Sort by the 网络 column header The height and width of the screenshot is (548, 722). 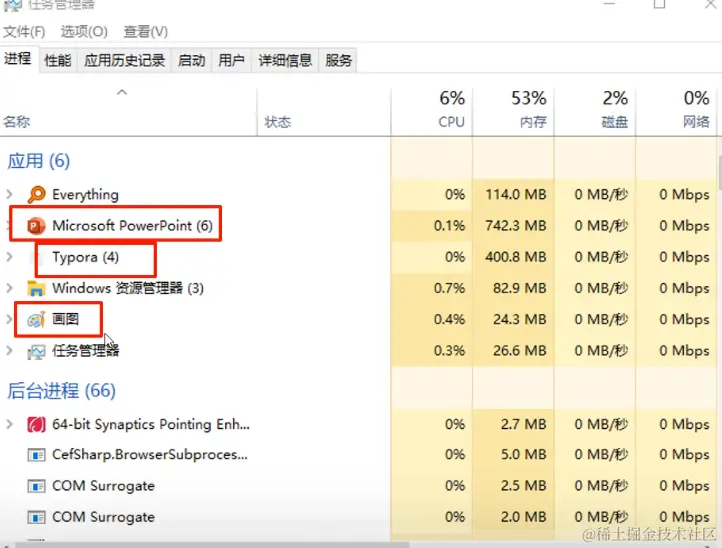coord(696,122)
